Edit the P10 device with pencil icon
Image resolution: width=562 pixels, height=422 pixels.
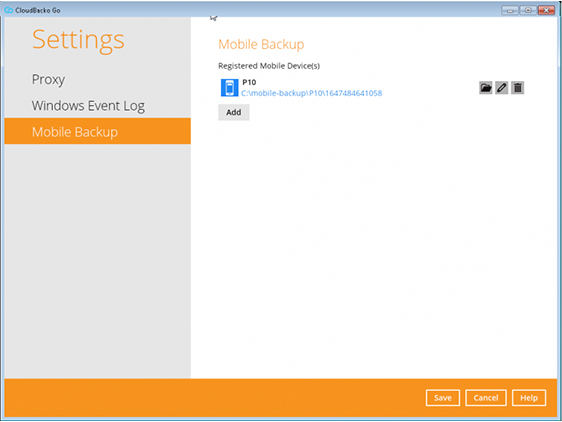pyautogui.click(x=501, y=87)
